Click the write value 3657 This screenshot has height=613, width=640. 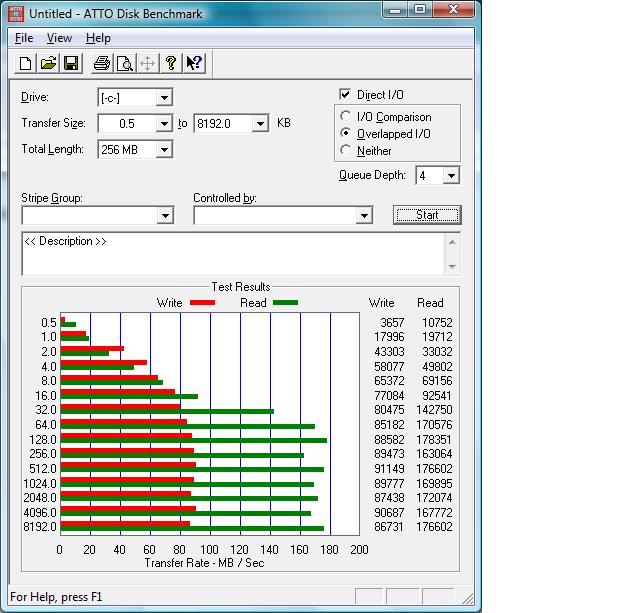pyautogui.click(x=392, y=322)
